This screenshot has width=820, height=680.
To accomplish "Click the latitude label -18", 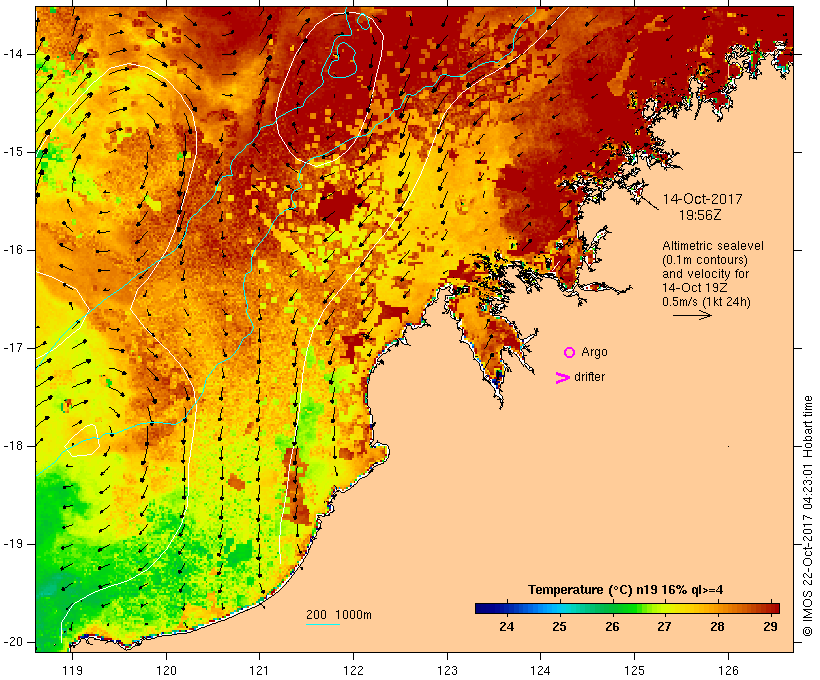I will click(13, 446).
